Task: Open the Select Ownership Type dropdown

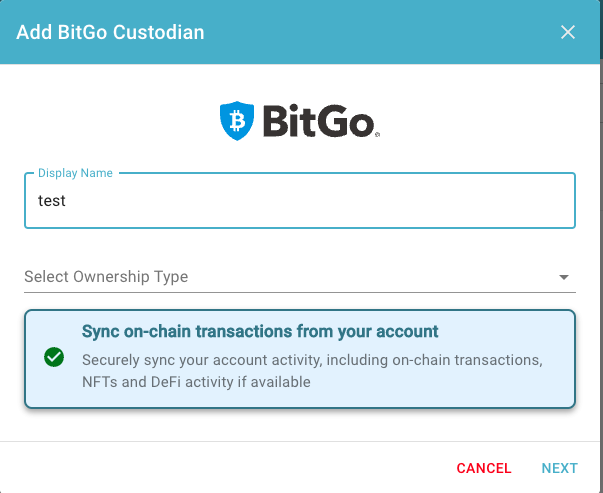Action: pyautogui.click(x=300, y=277)
